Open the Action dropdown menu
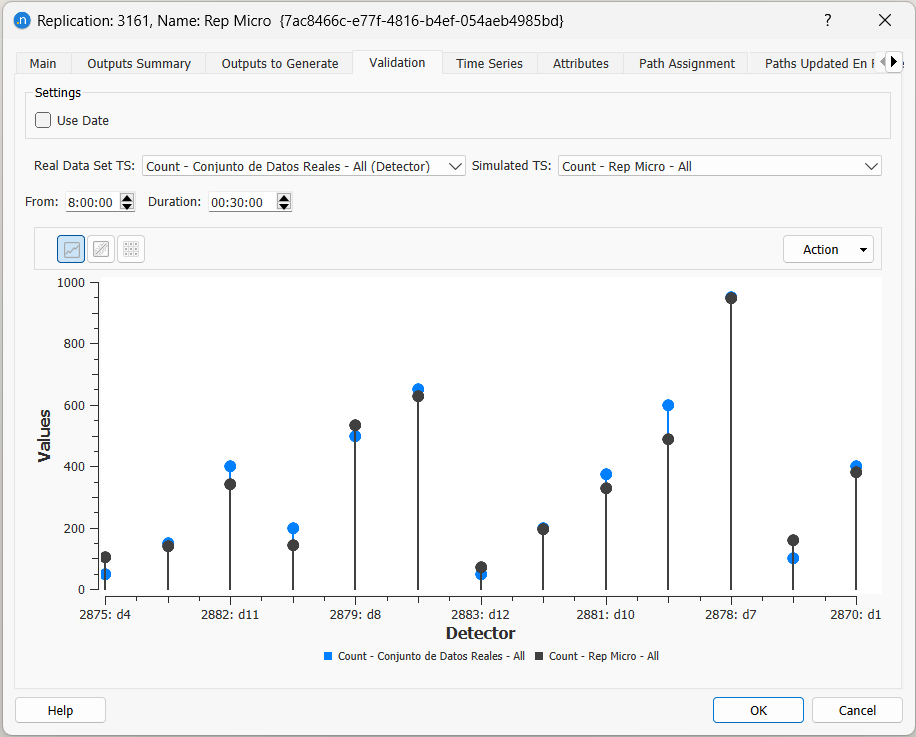Image resolution: width=916 pixels, height=737 pixels. pos(828,248)
